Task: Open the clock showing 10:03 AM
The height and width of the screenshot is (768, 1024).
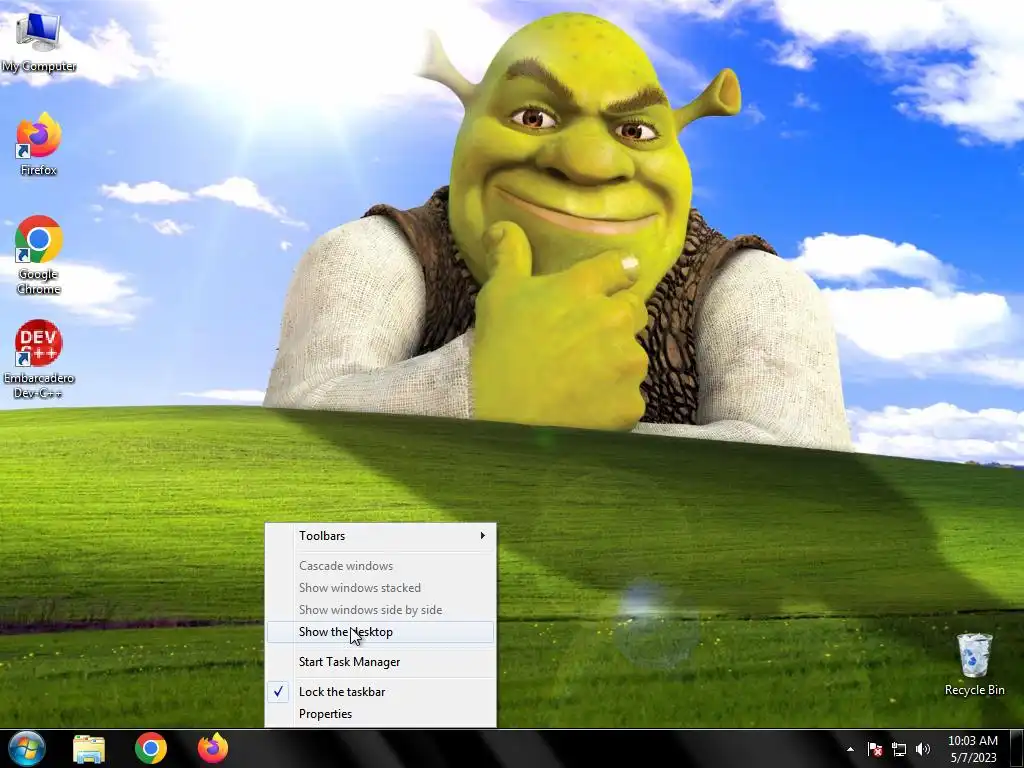Action: tap(973, 749)
